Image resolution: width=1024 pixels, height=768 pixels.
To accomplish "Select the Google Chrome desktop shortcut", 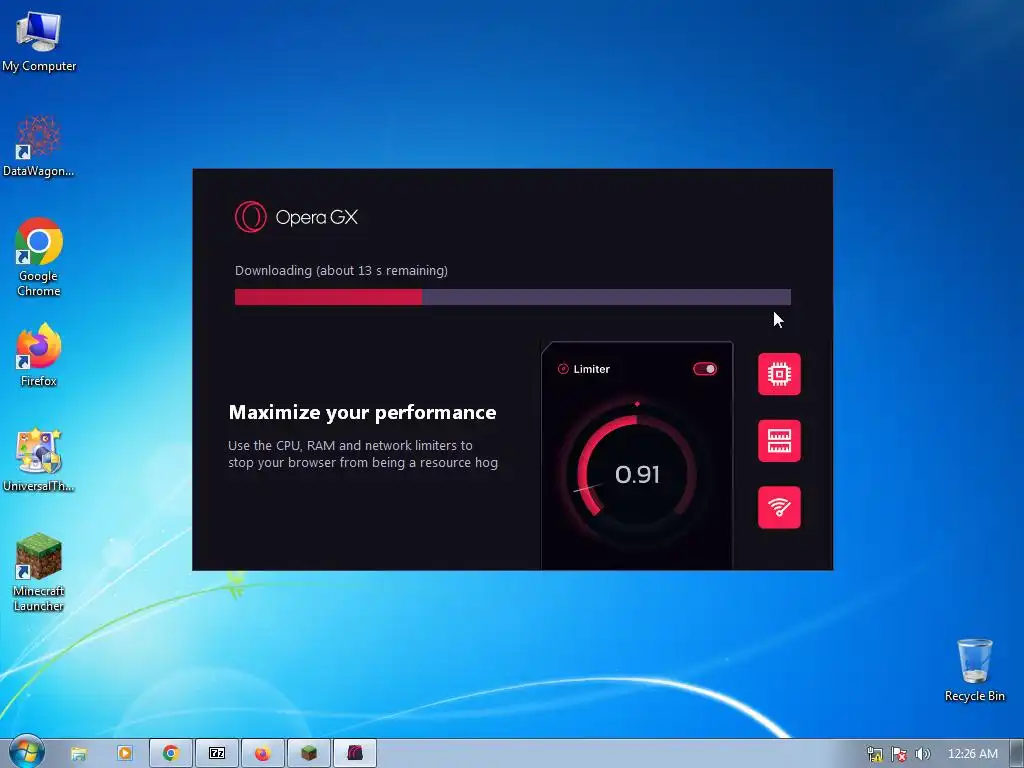I will [39, 257].
